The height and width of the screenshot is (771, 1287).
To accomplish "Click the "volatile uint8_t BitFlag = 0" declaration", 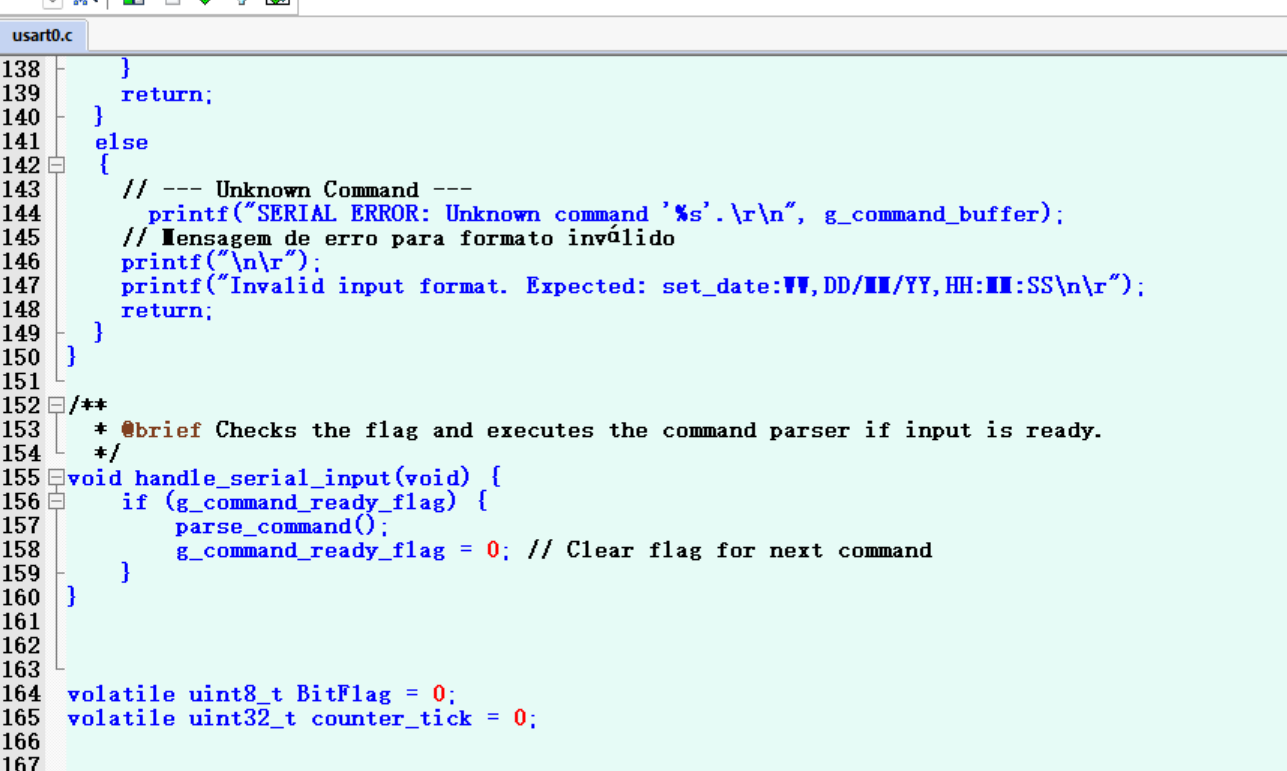I will (x=261, y=694).
